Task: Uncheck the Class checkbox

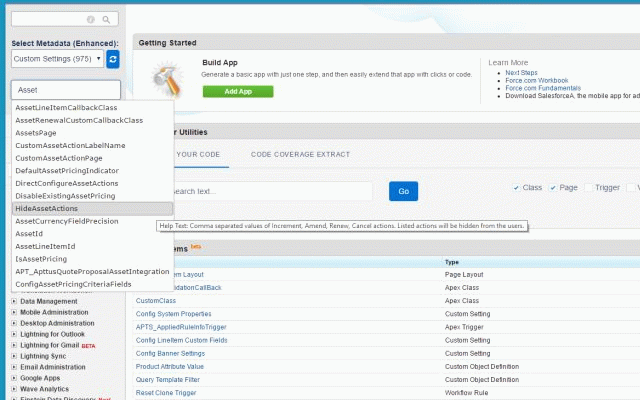Action: (x=517, y=187)
